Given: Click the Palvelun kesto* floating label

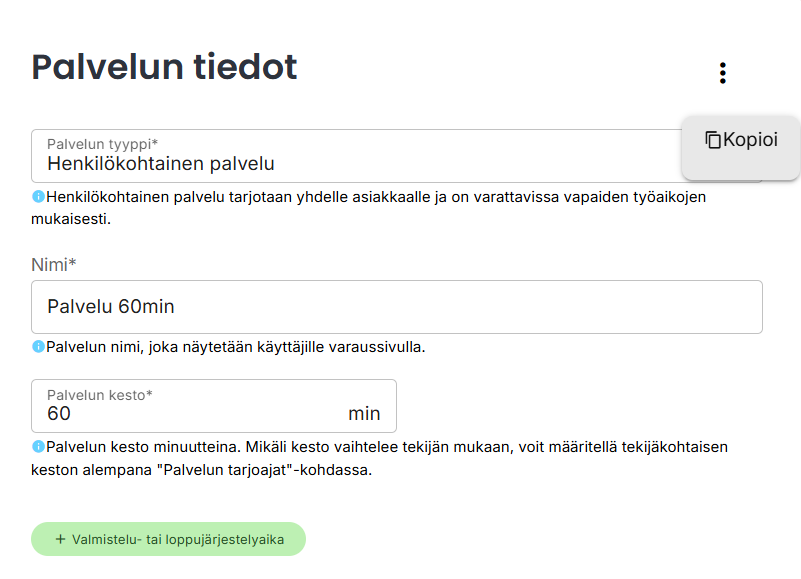Looking at the screenshot, I should (x=99, y=395).
